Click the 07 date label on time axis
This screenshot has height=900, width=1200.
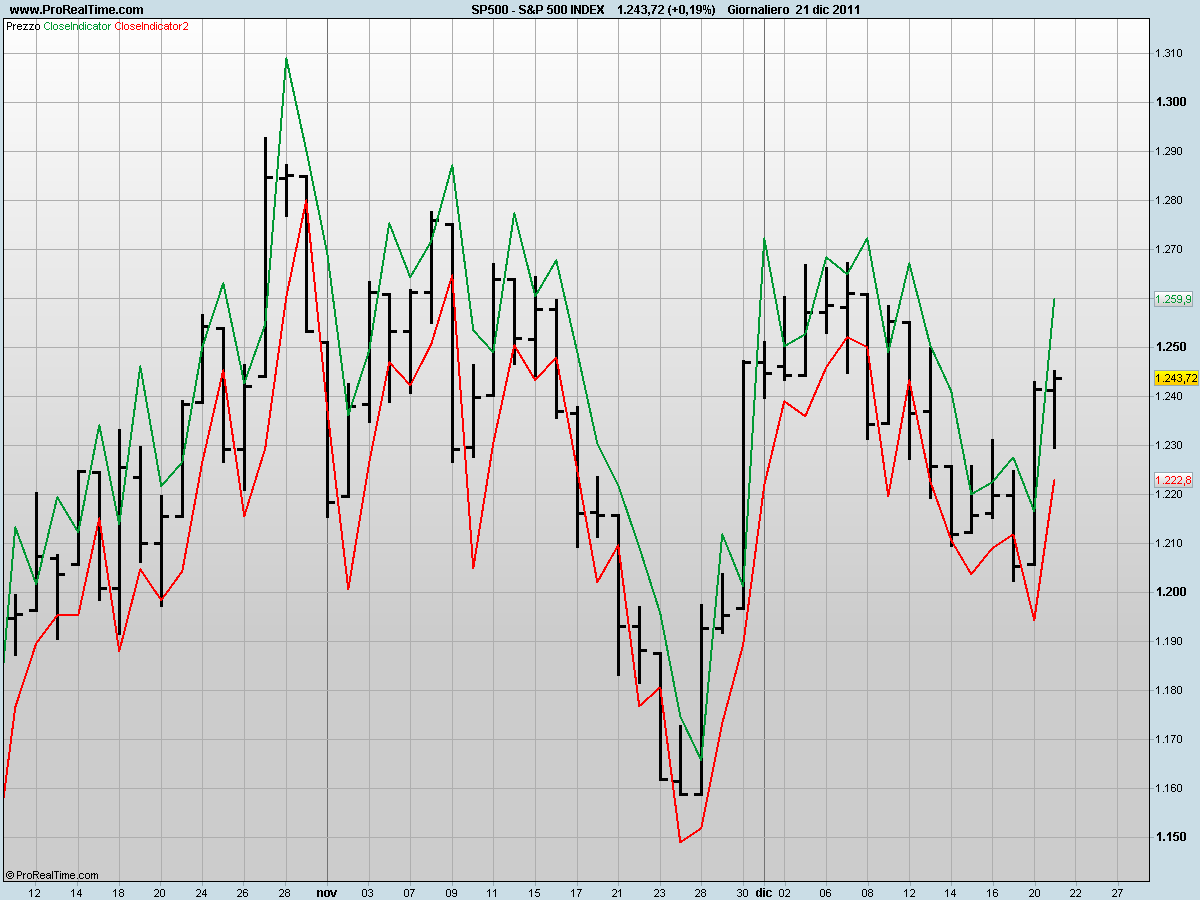(x=410, y=891)
